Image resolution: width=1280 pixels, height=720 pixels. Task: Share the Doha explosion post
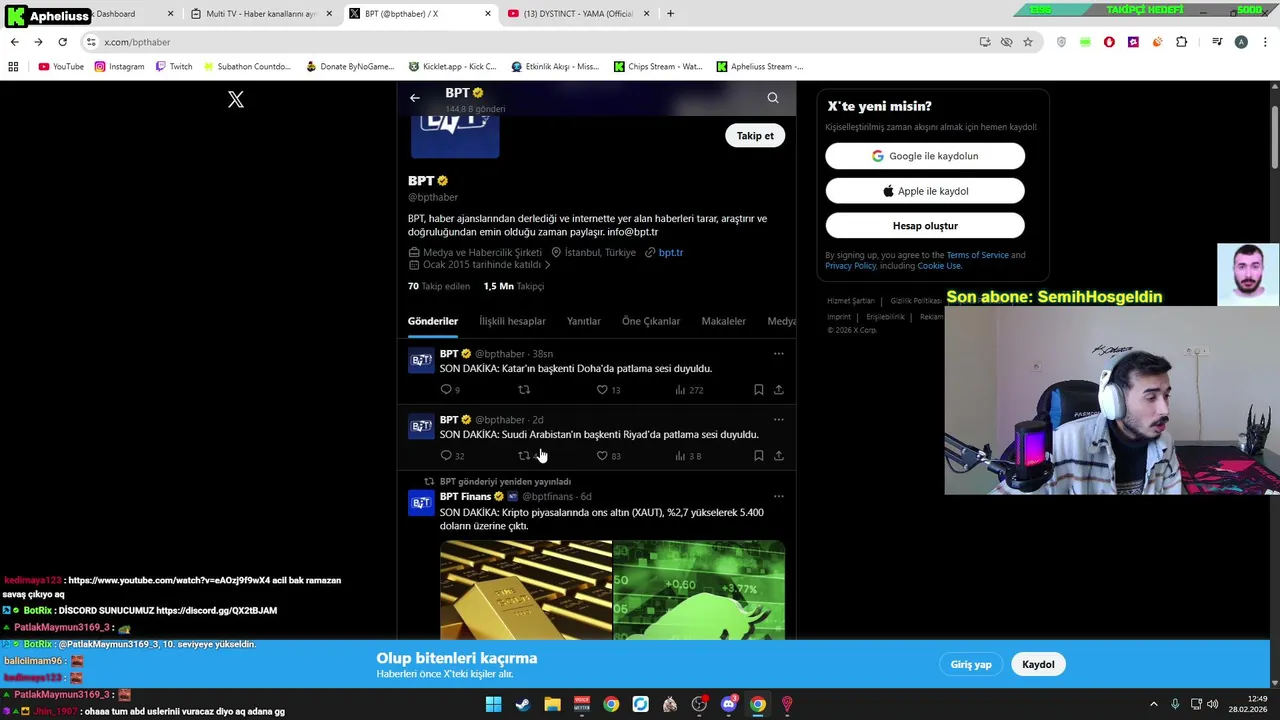tap(779, 390)
